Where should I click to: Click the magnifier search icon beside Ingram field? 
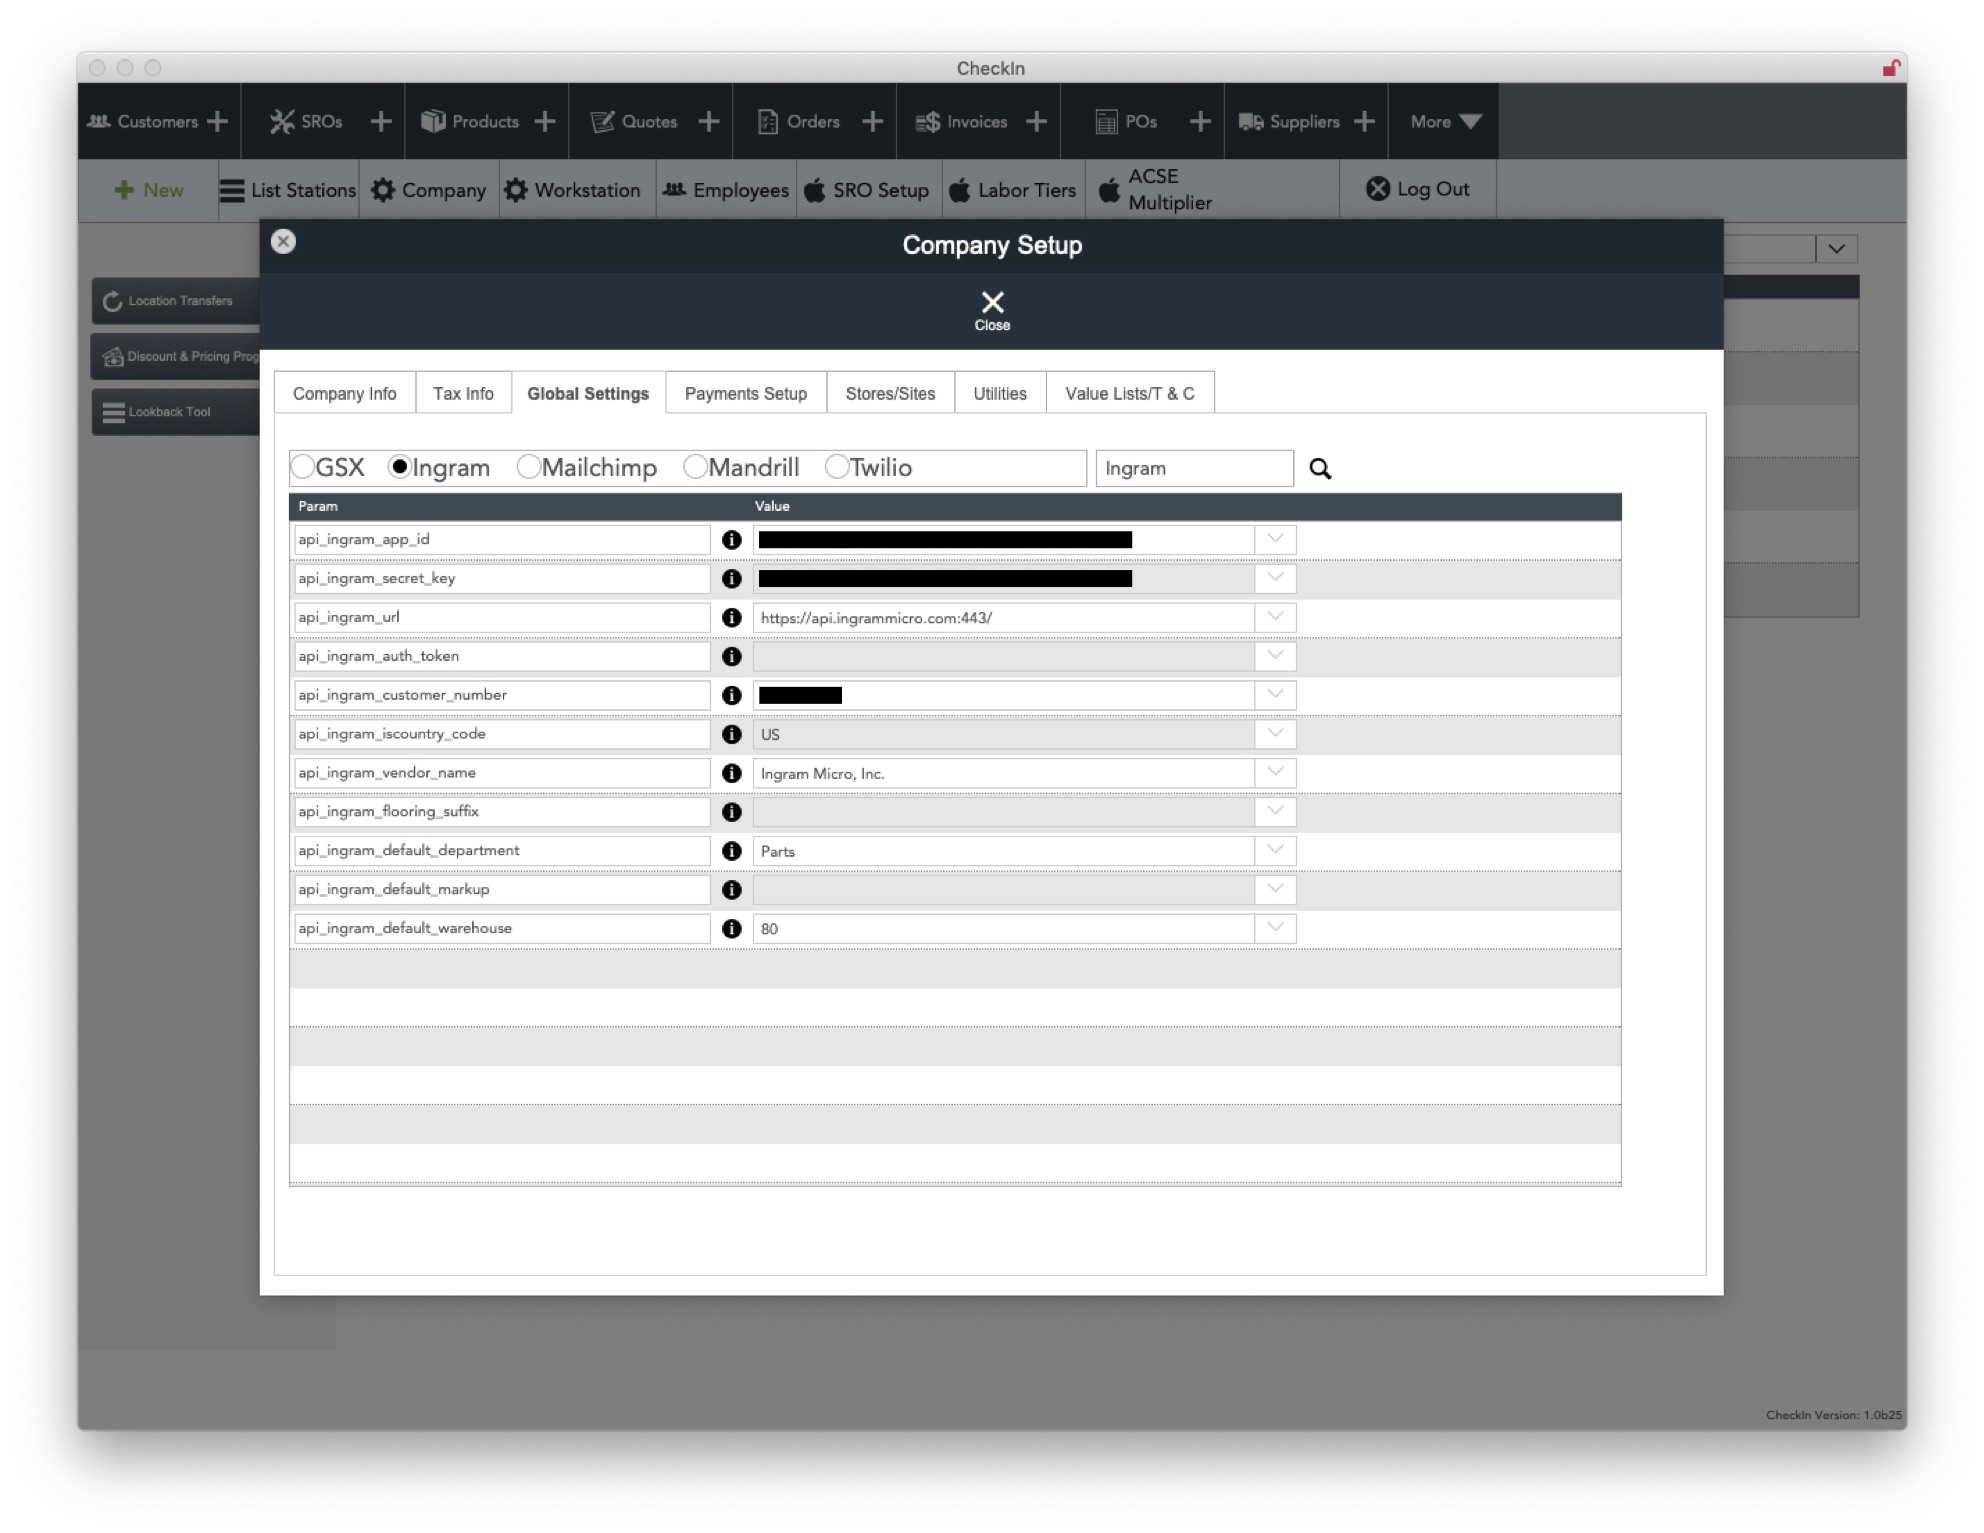(x=1320, y=468)
